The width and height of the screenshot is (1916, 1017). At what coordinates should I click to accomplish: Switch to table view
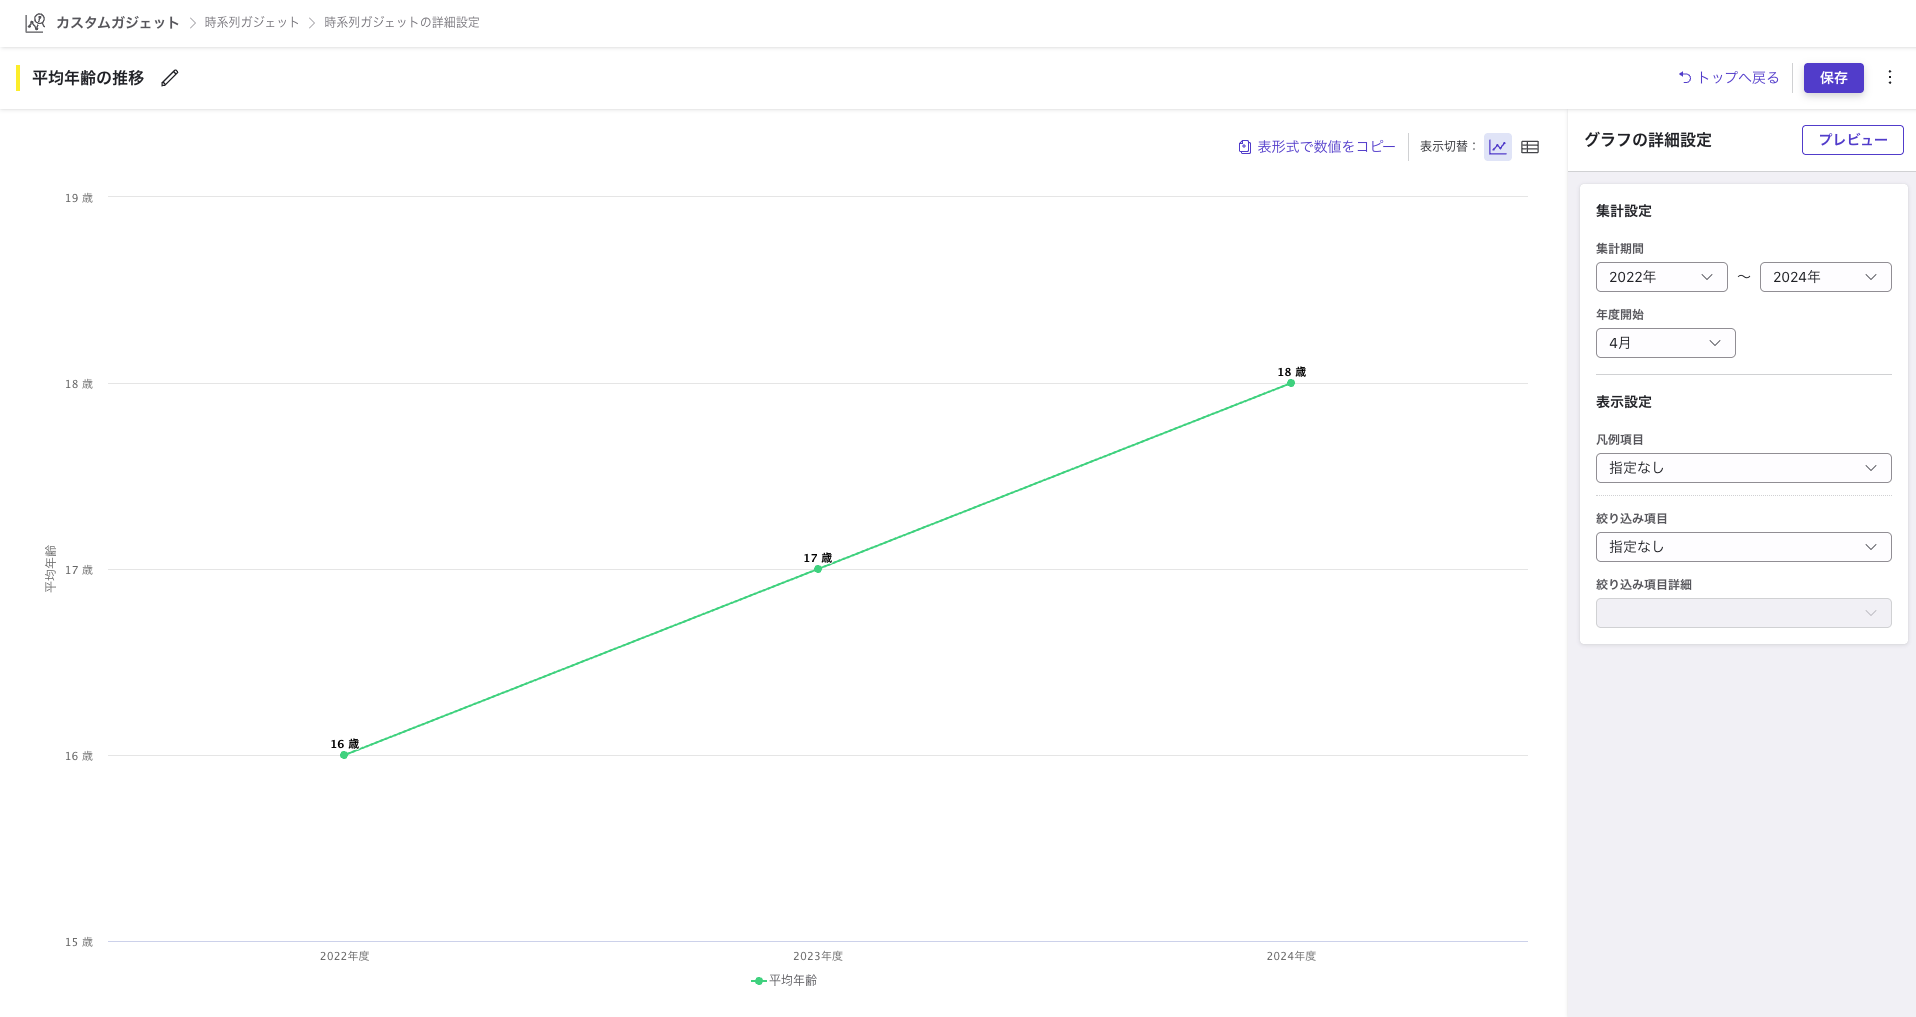coord(1529,147)
